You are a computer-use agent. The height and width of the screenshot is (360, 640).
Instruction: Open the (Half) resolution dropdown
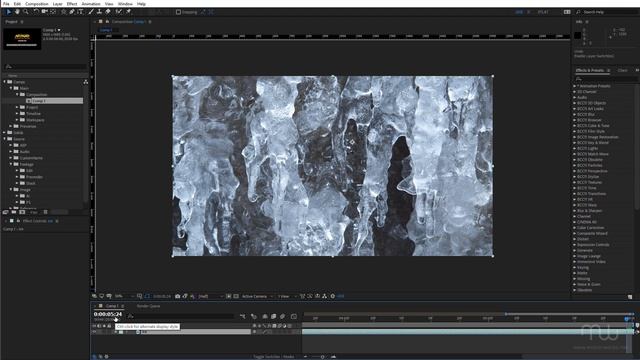[211, 296]
